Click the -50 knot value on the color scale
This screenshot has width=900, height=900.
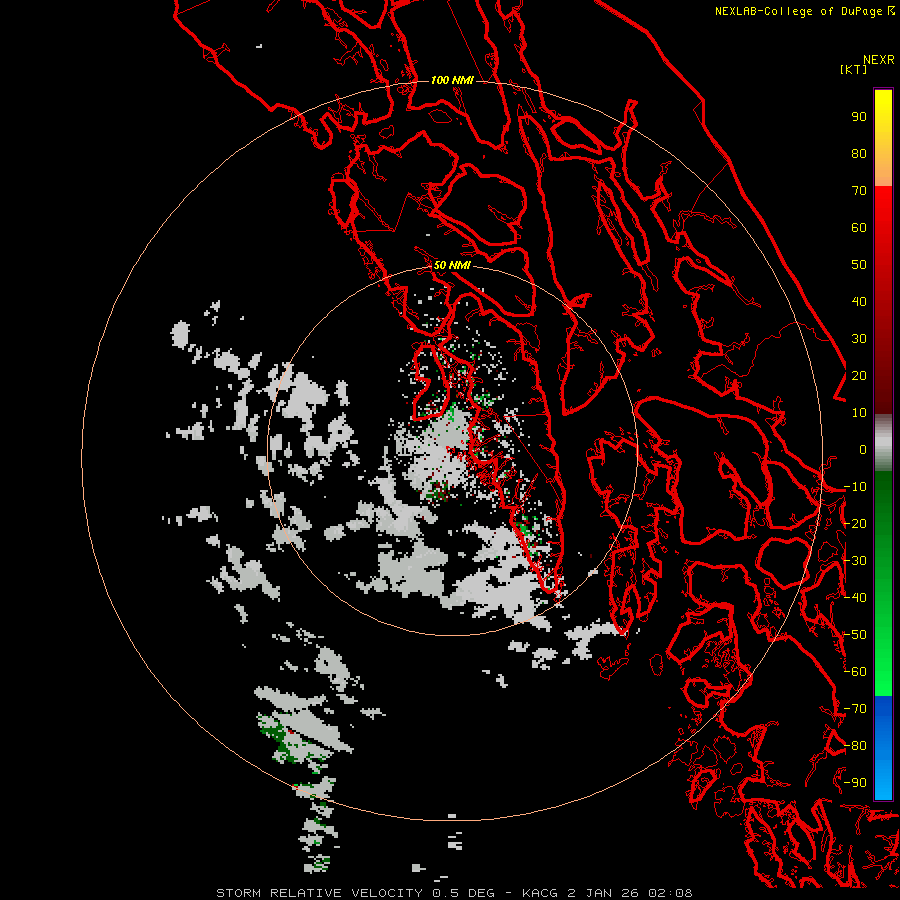[855, 635]
